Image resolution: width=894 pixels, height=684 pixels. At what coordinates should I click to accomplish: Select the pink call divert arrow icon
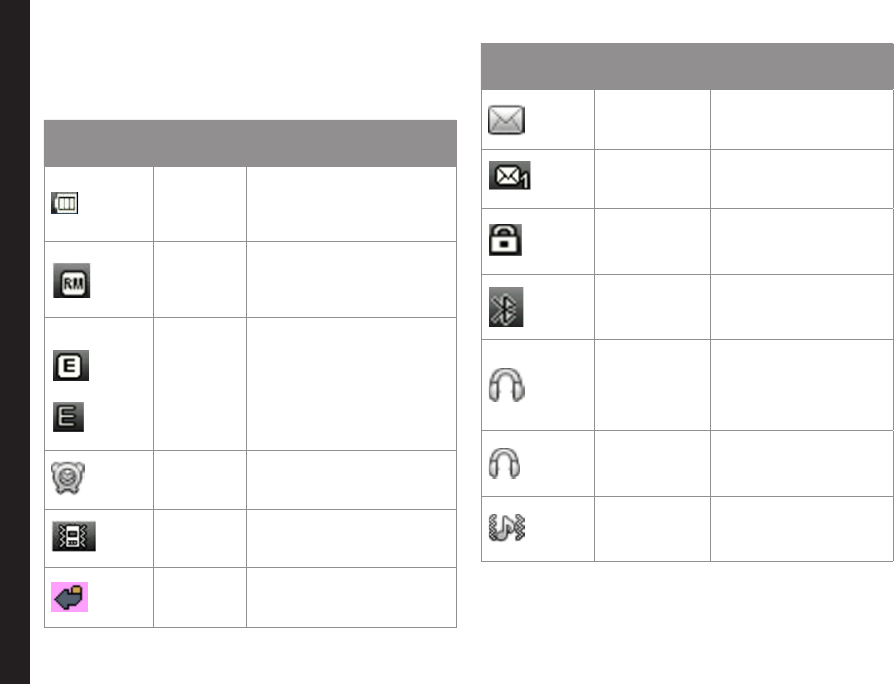click(70, 597)
